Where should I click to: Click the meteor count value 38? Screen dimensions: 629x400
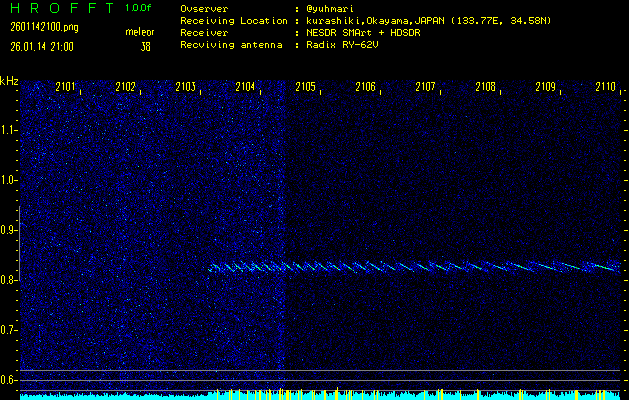[146, 46]
